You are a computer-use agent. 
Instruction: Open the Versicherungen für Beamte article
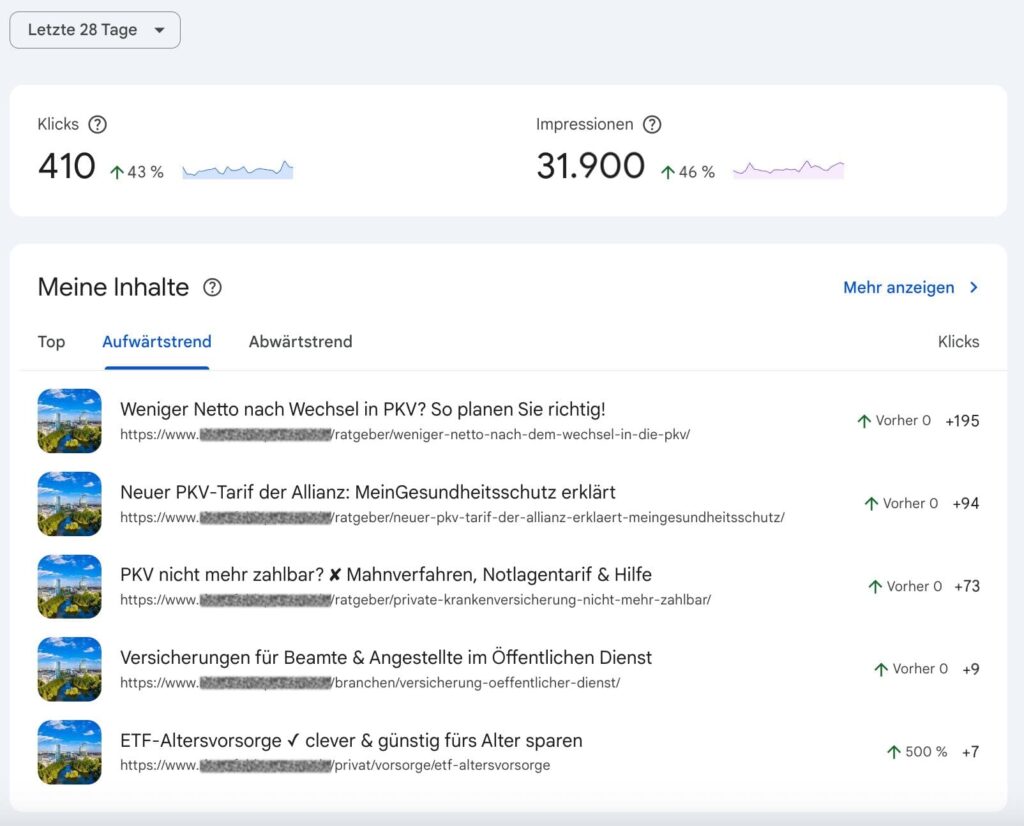pos(385,657)
